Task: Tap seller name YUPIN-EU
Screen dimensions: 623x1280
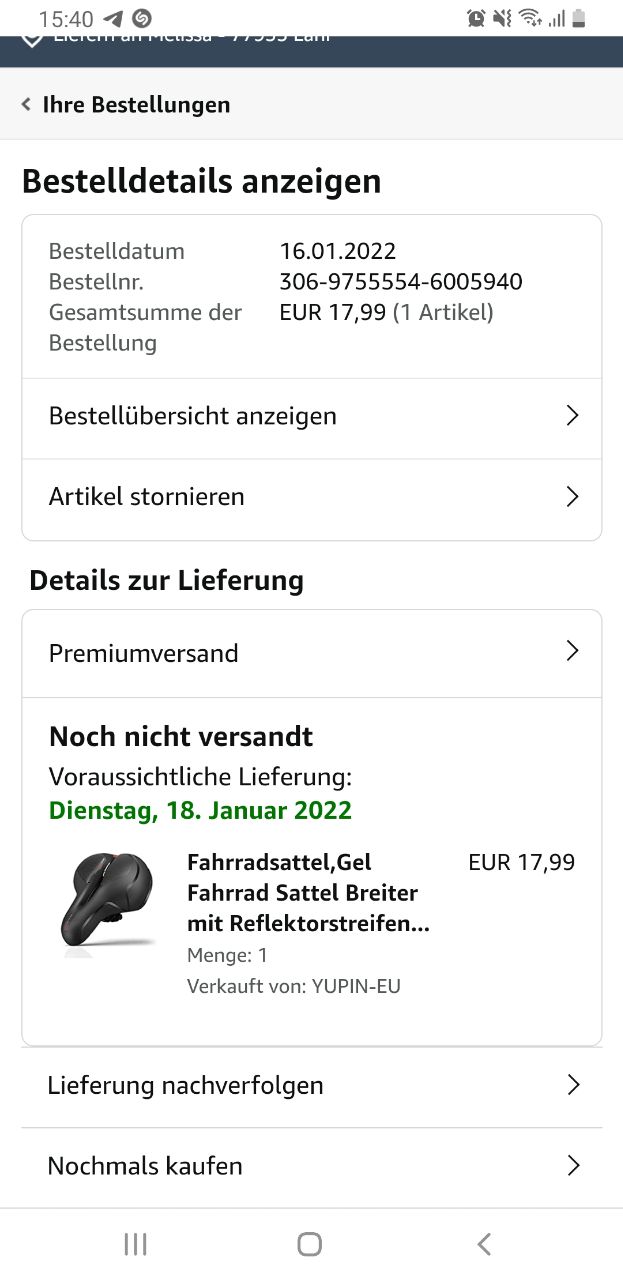Action: click(356, 987)
